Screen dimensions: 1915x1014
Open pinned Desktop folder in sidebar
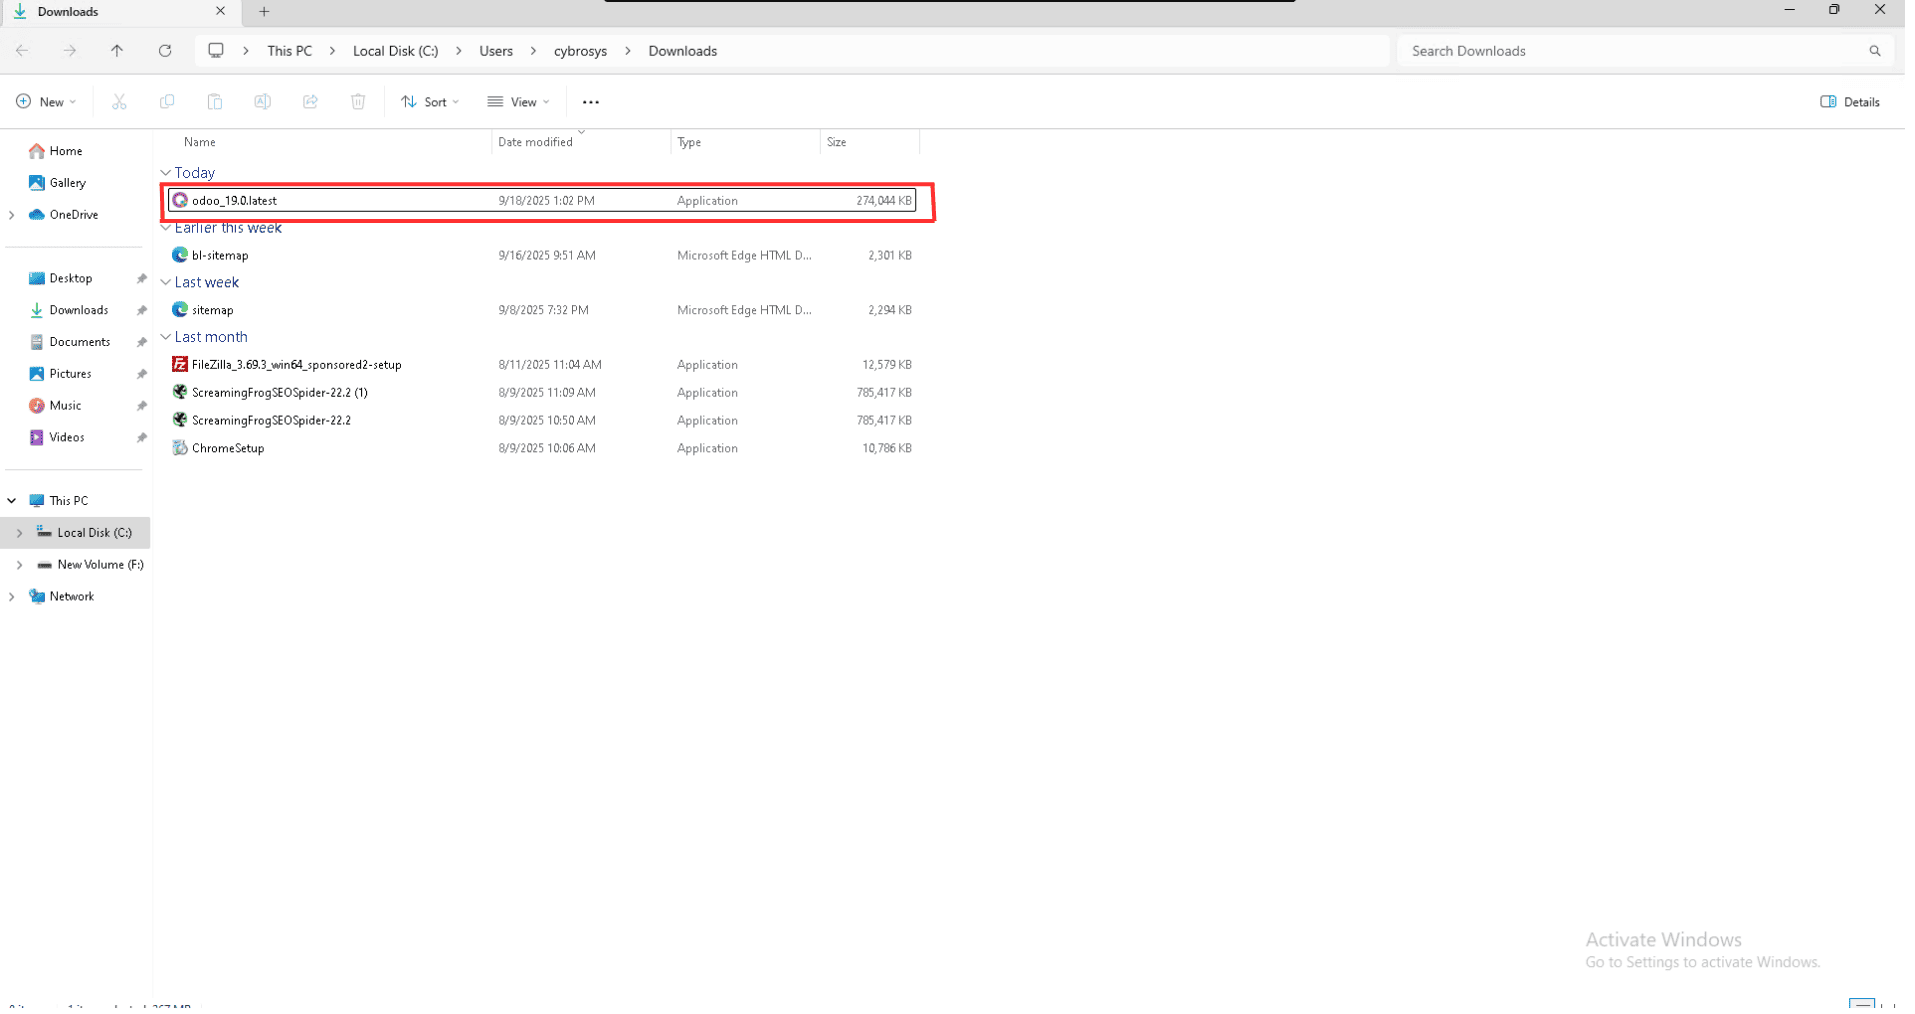[61, 280]
